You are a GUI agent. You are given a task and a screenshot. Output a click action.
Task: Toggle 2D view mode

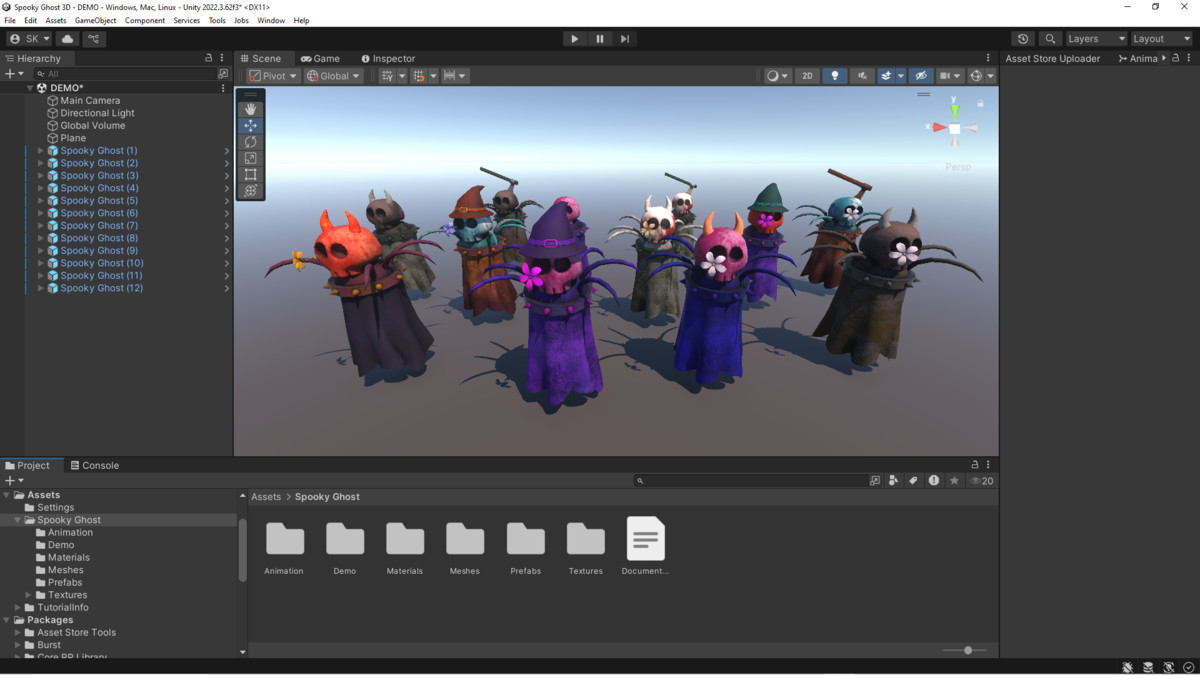(807, 76)
